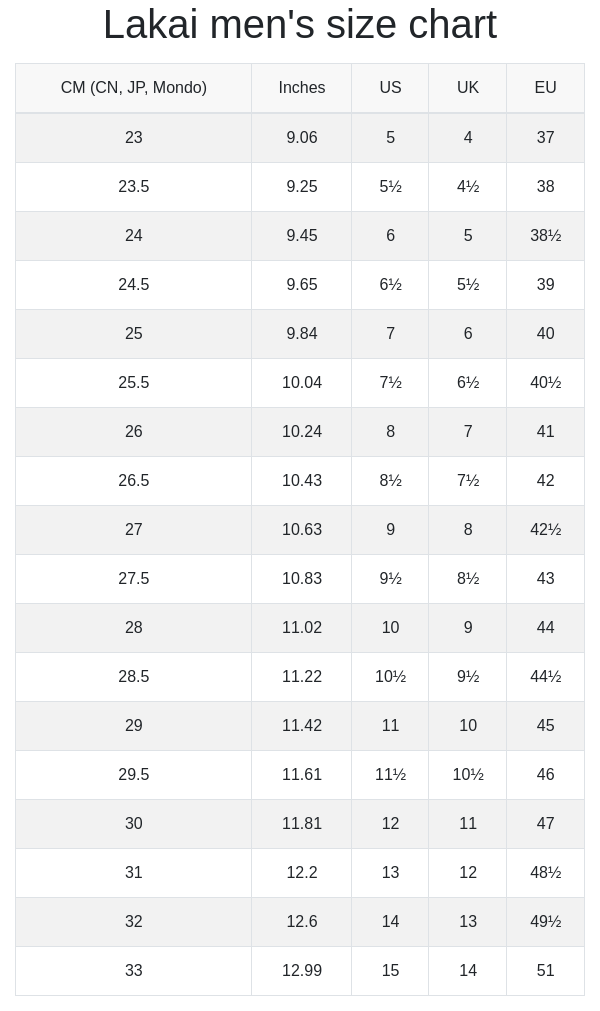This screenshot has height=1011, width=600.
Task: Select the EU 40½ cell
Action: pyautogui.click(x=545, y=383)
